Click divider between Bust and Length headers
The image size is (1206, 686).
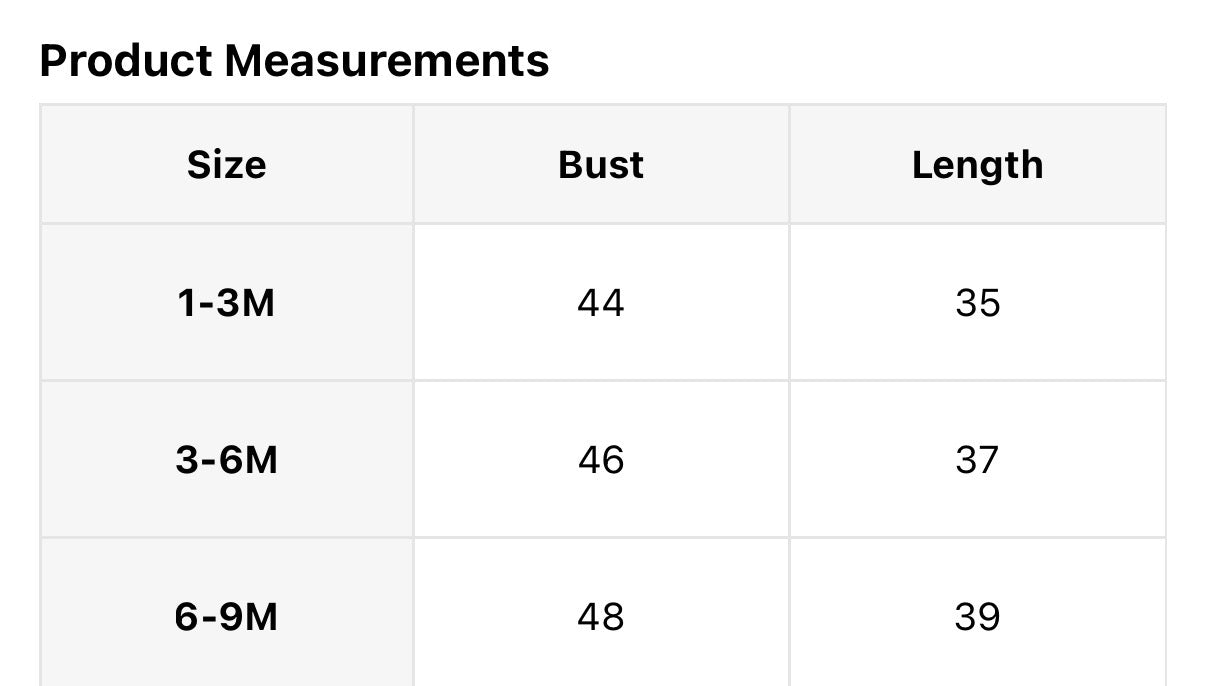[789, 165]
